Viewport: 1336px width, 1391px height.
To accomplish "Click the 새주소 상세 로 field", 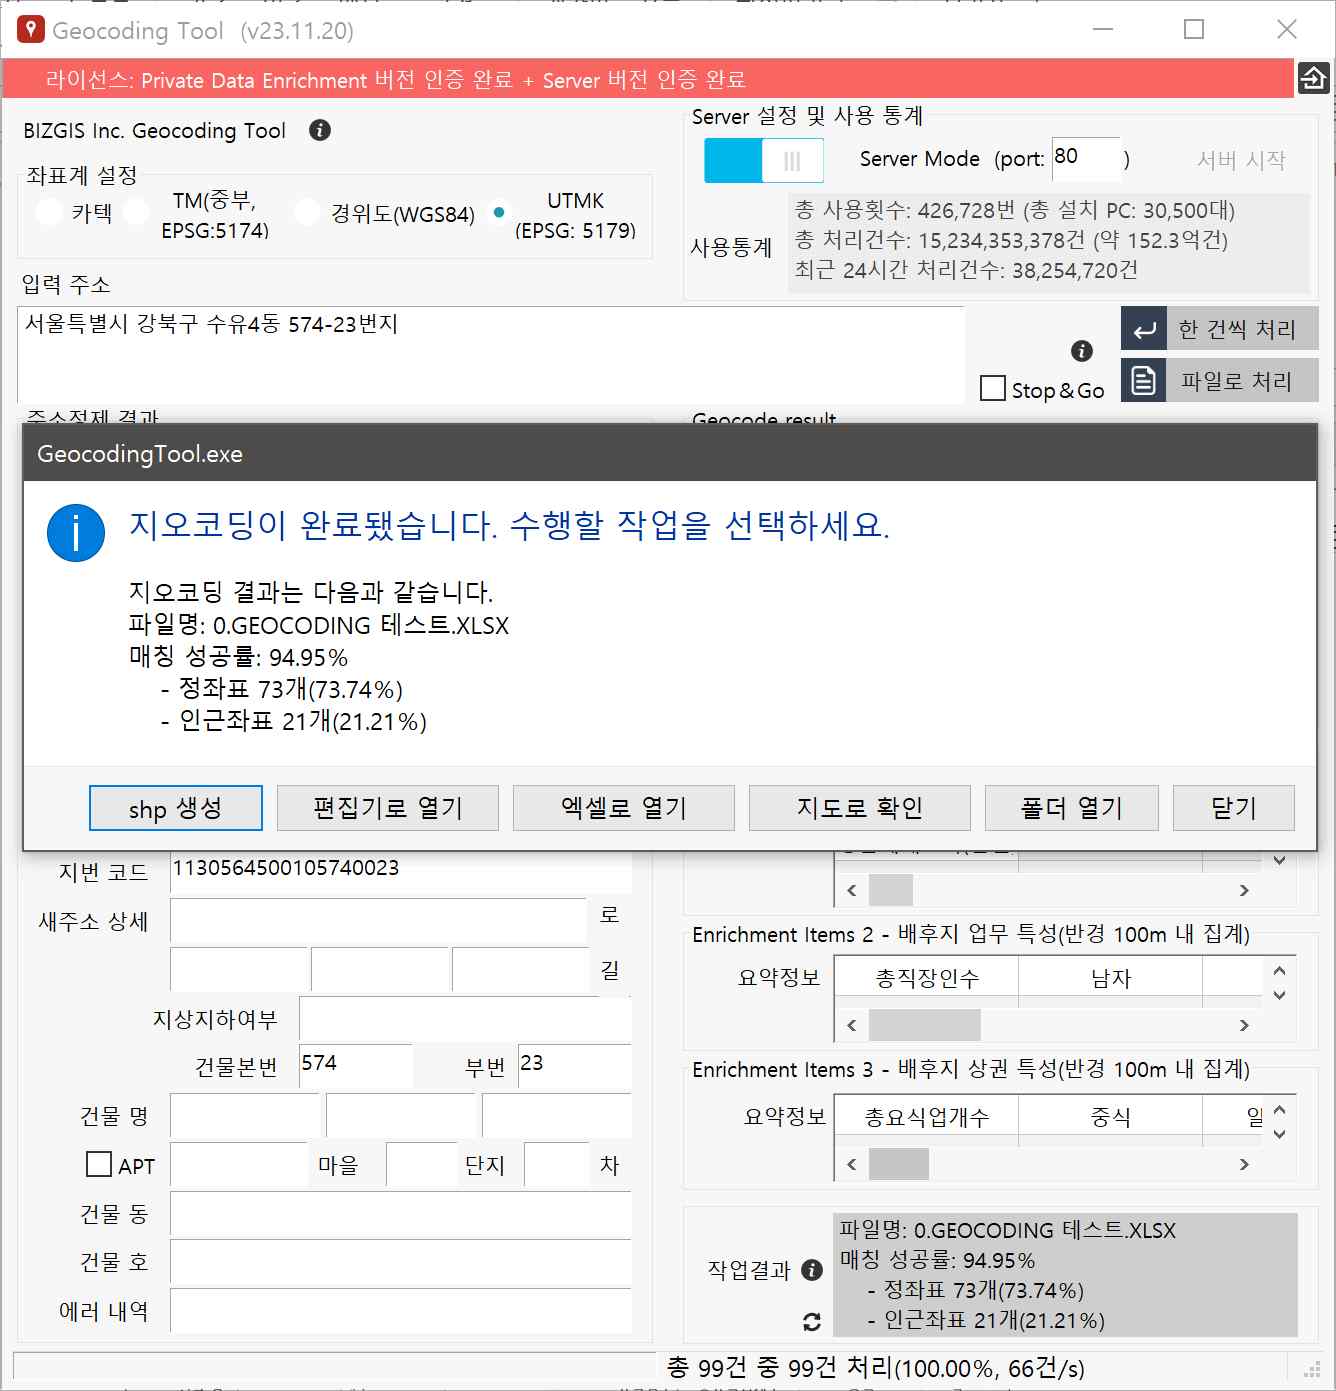I will tap(378, 920).
